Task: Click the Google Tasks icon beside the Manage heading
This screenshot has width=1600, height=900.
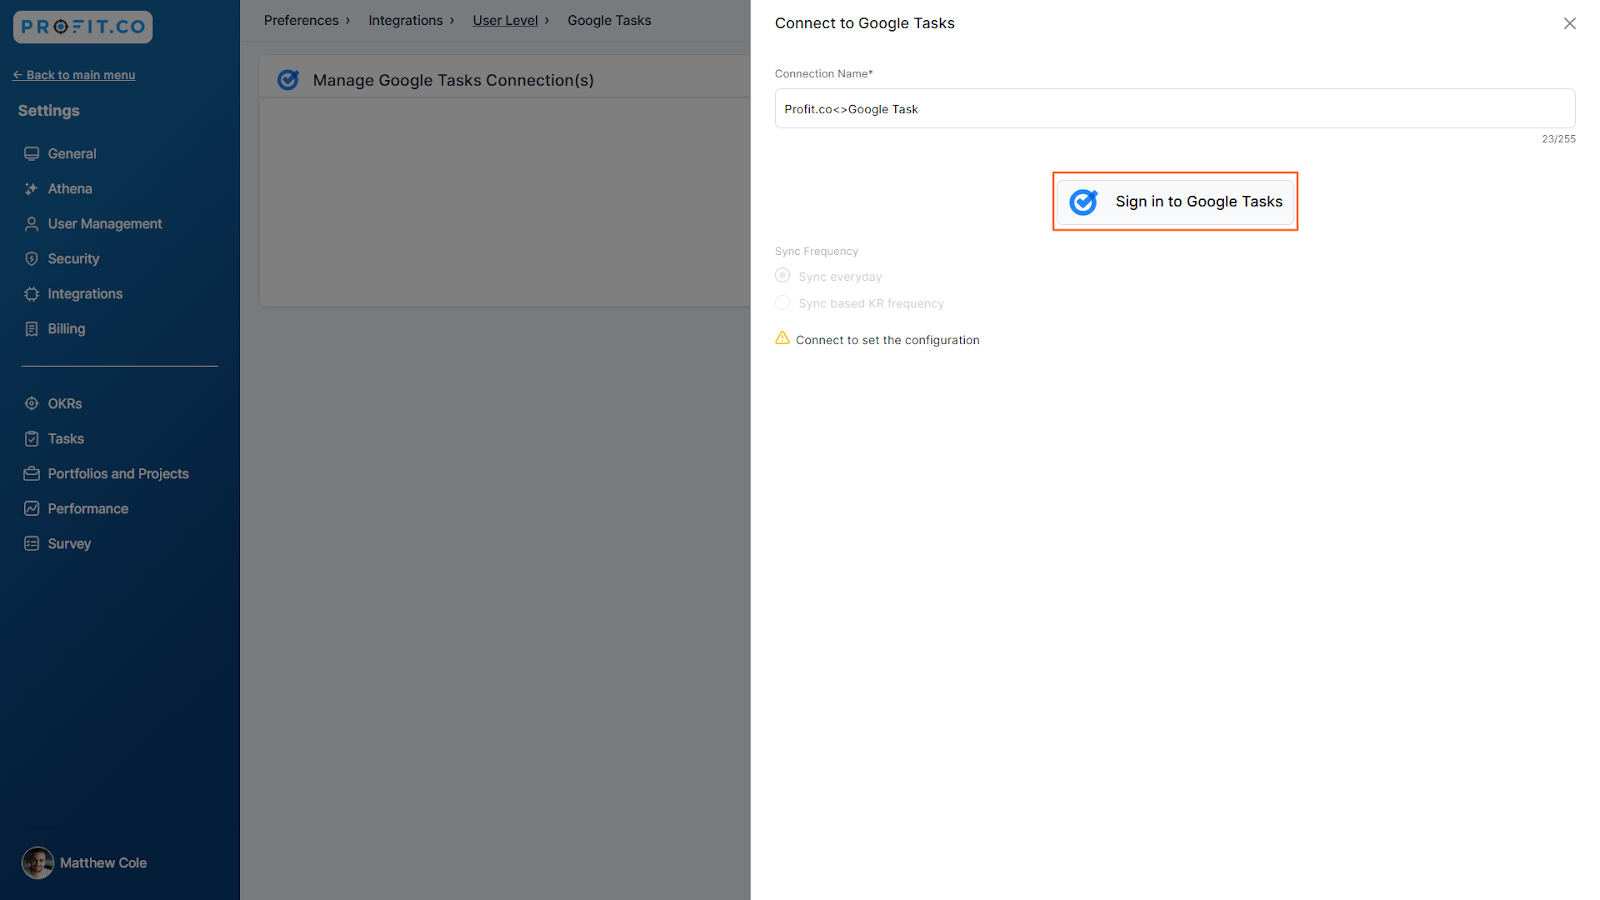Action: (288, 80)
